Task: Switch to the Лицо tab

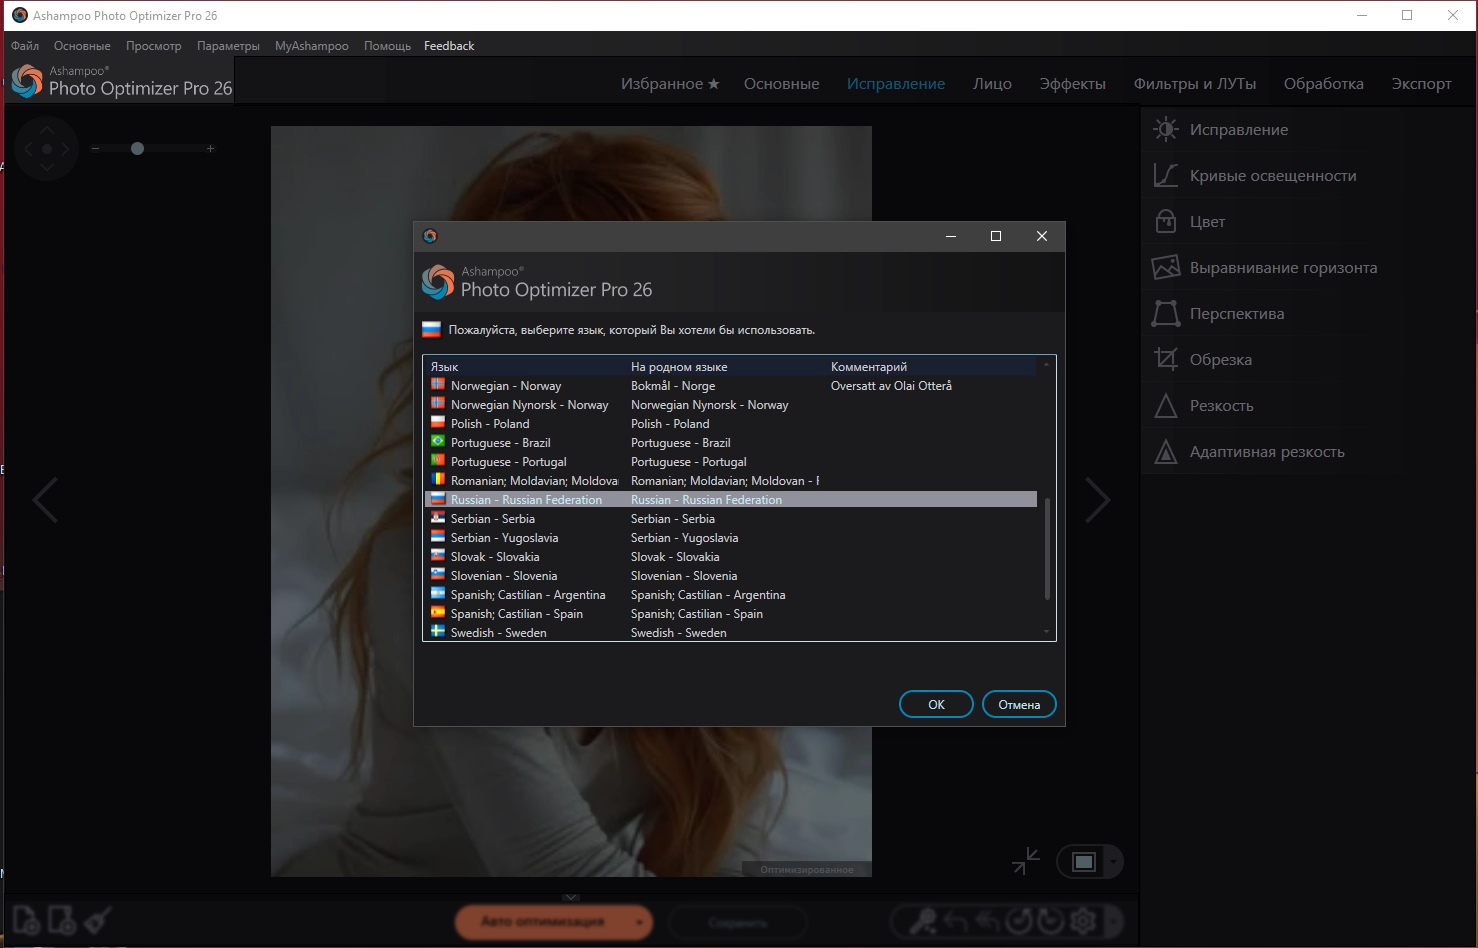Action: point(992,84)
